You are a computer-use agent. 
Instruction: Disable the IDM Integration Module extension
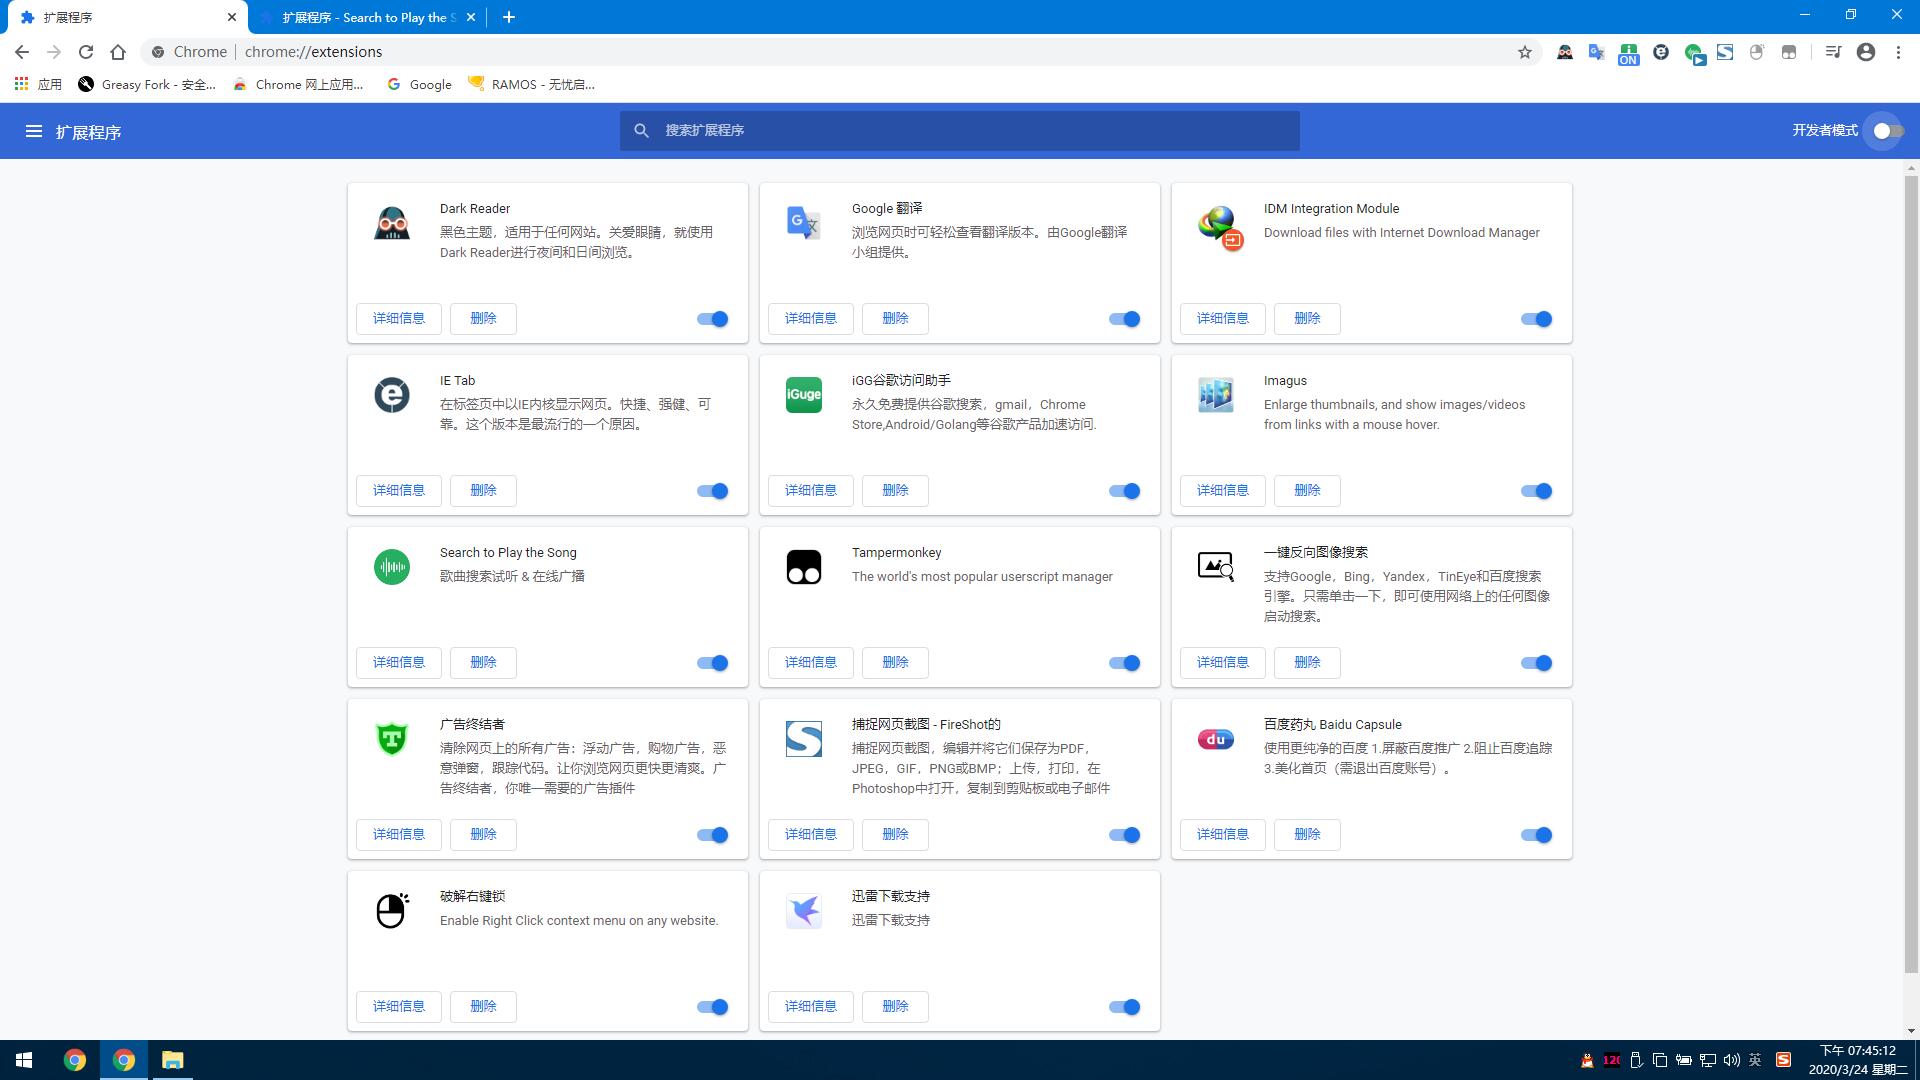[x=1537, y=319]
